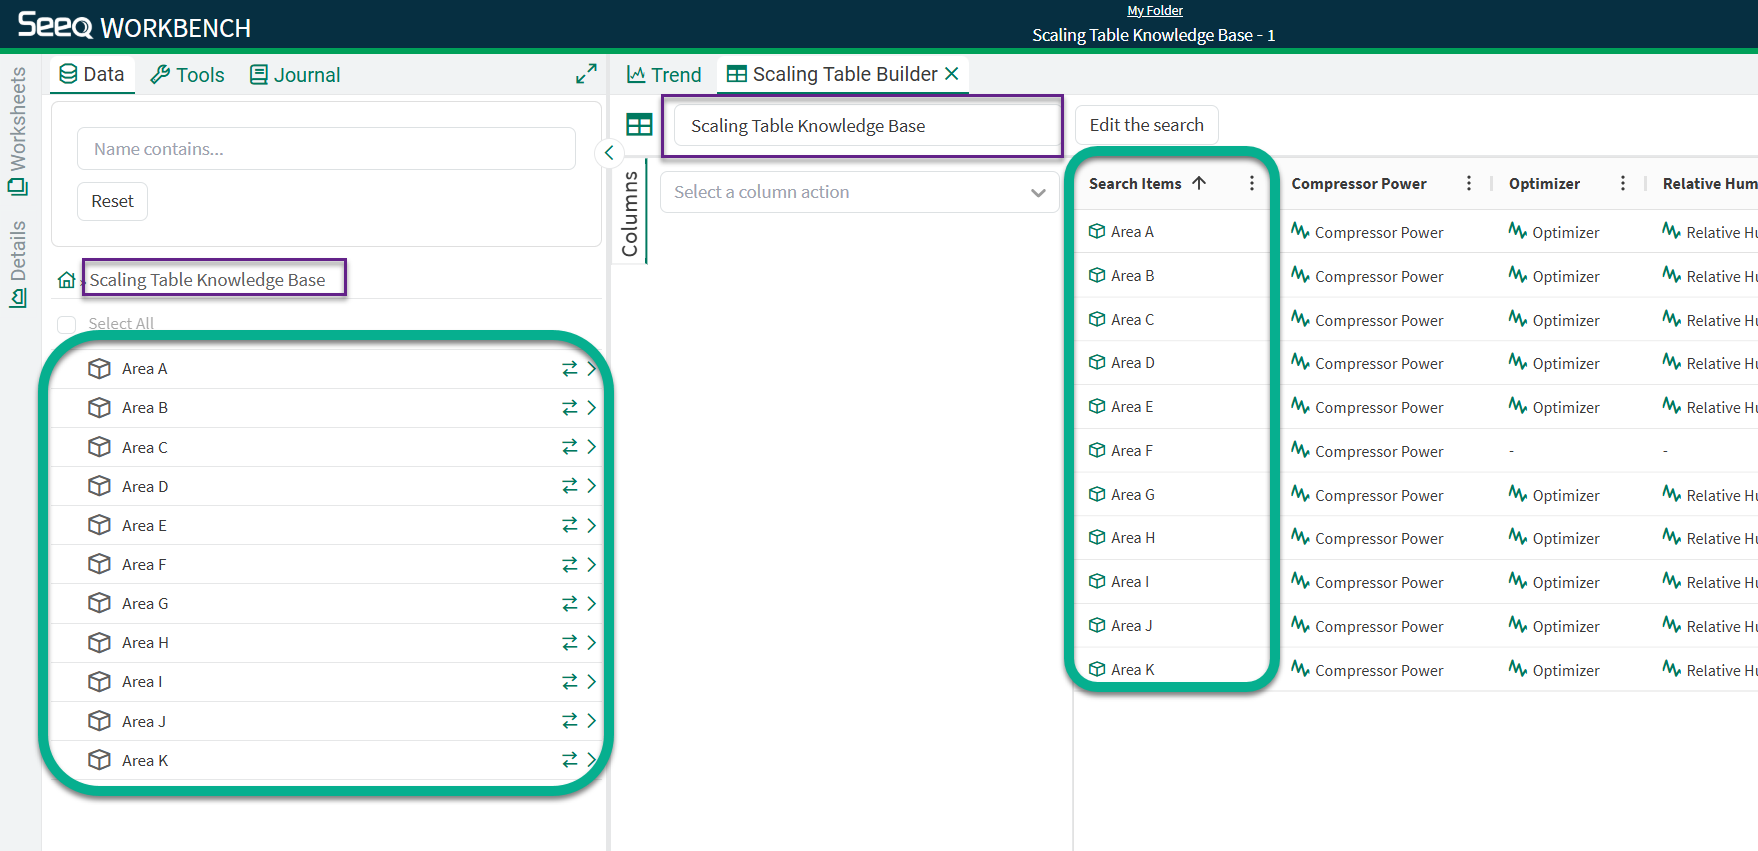The height and width of the screenshot is (851, 1758).
Task: Open the Journal tab
Action: (295, 75)
